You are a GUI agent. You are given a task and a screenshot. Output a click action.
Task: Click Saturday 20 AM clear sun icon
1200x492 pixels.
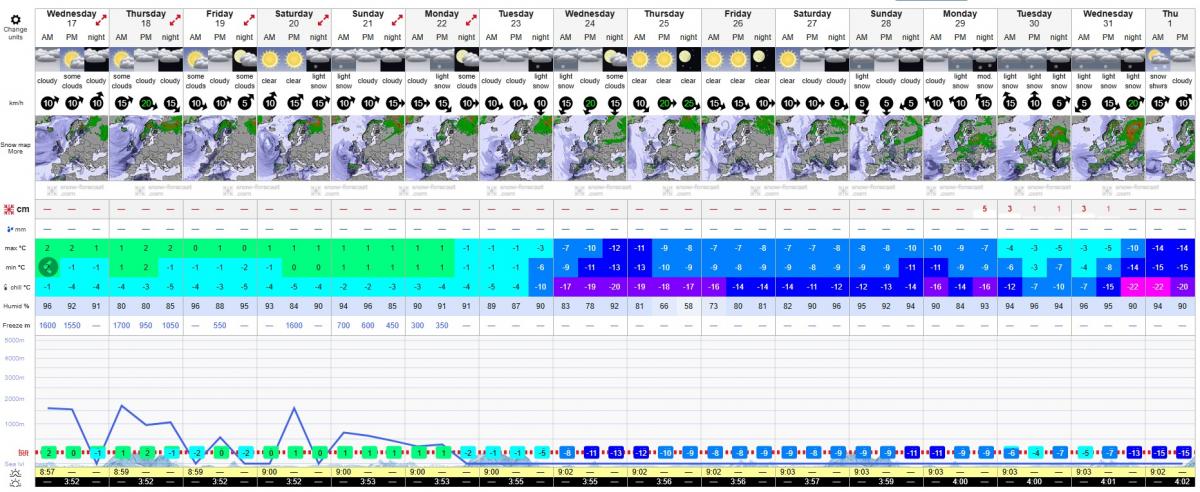[x=269, y=60]
